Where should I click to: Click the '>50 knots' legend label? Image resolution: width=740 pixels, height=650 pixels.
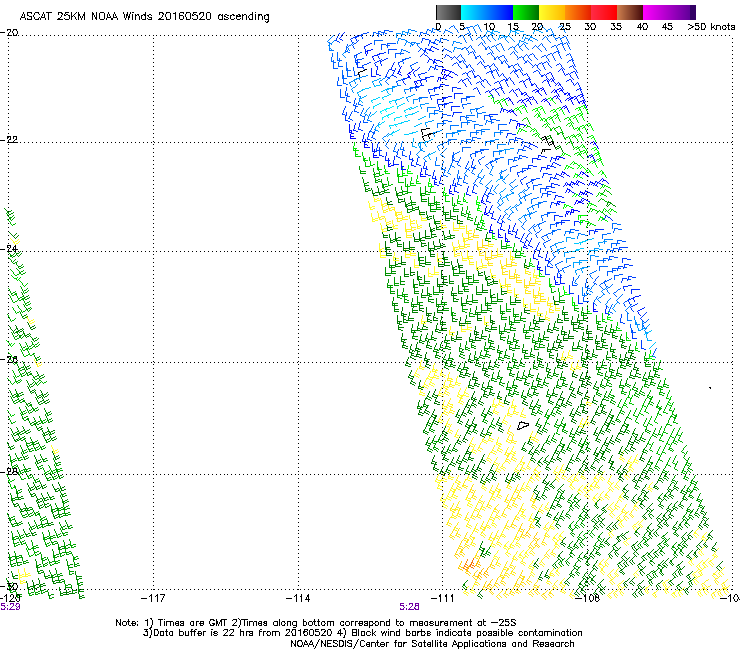[711, 27]
